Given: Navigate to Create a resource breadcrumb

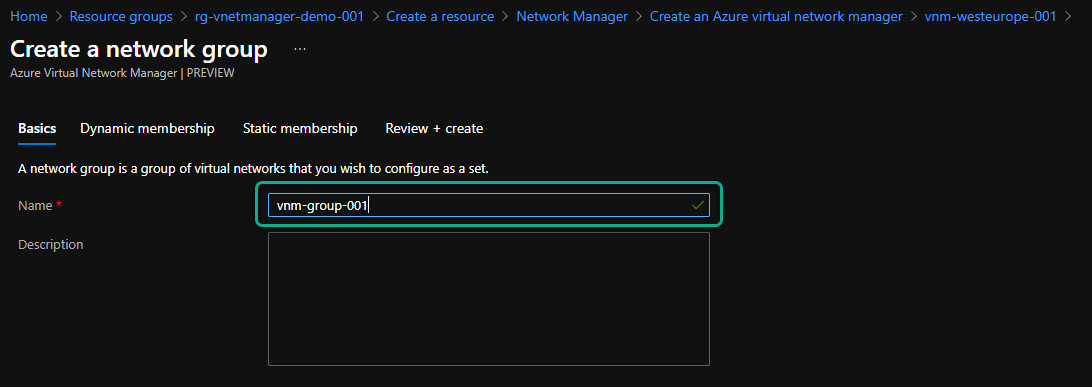Looking at the screenshot, I should [440, 17].
